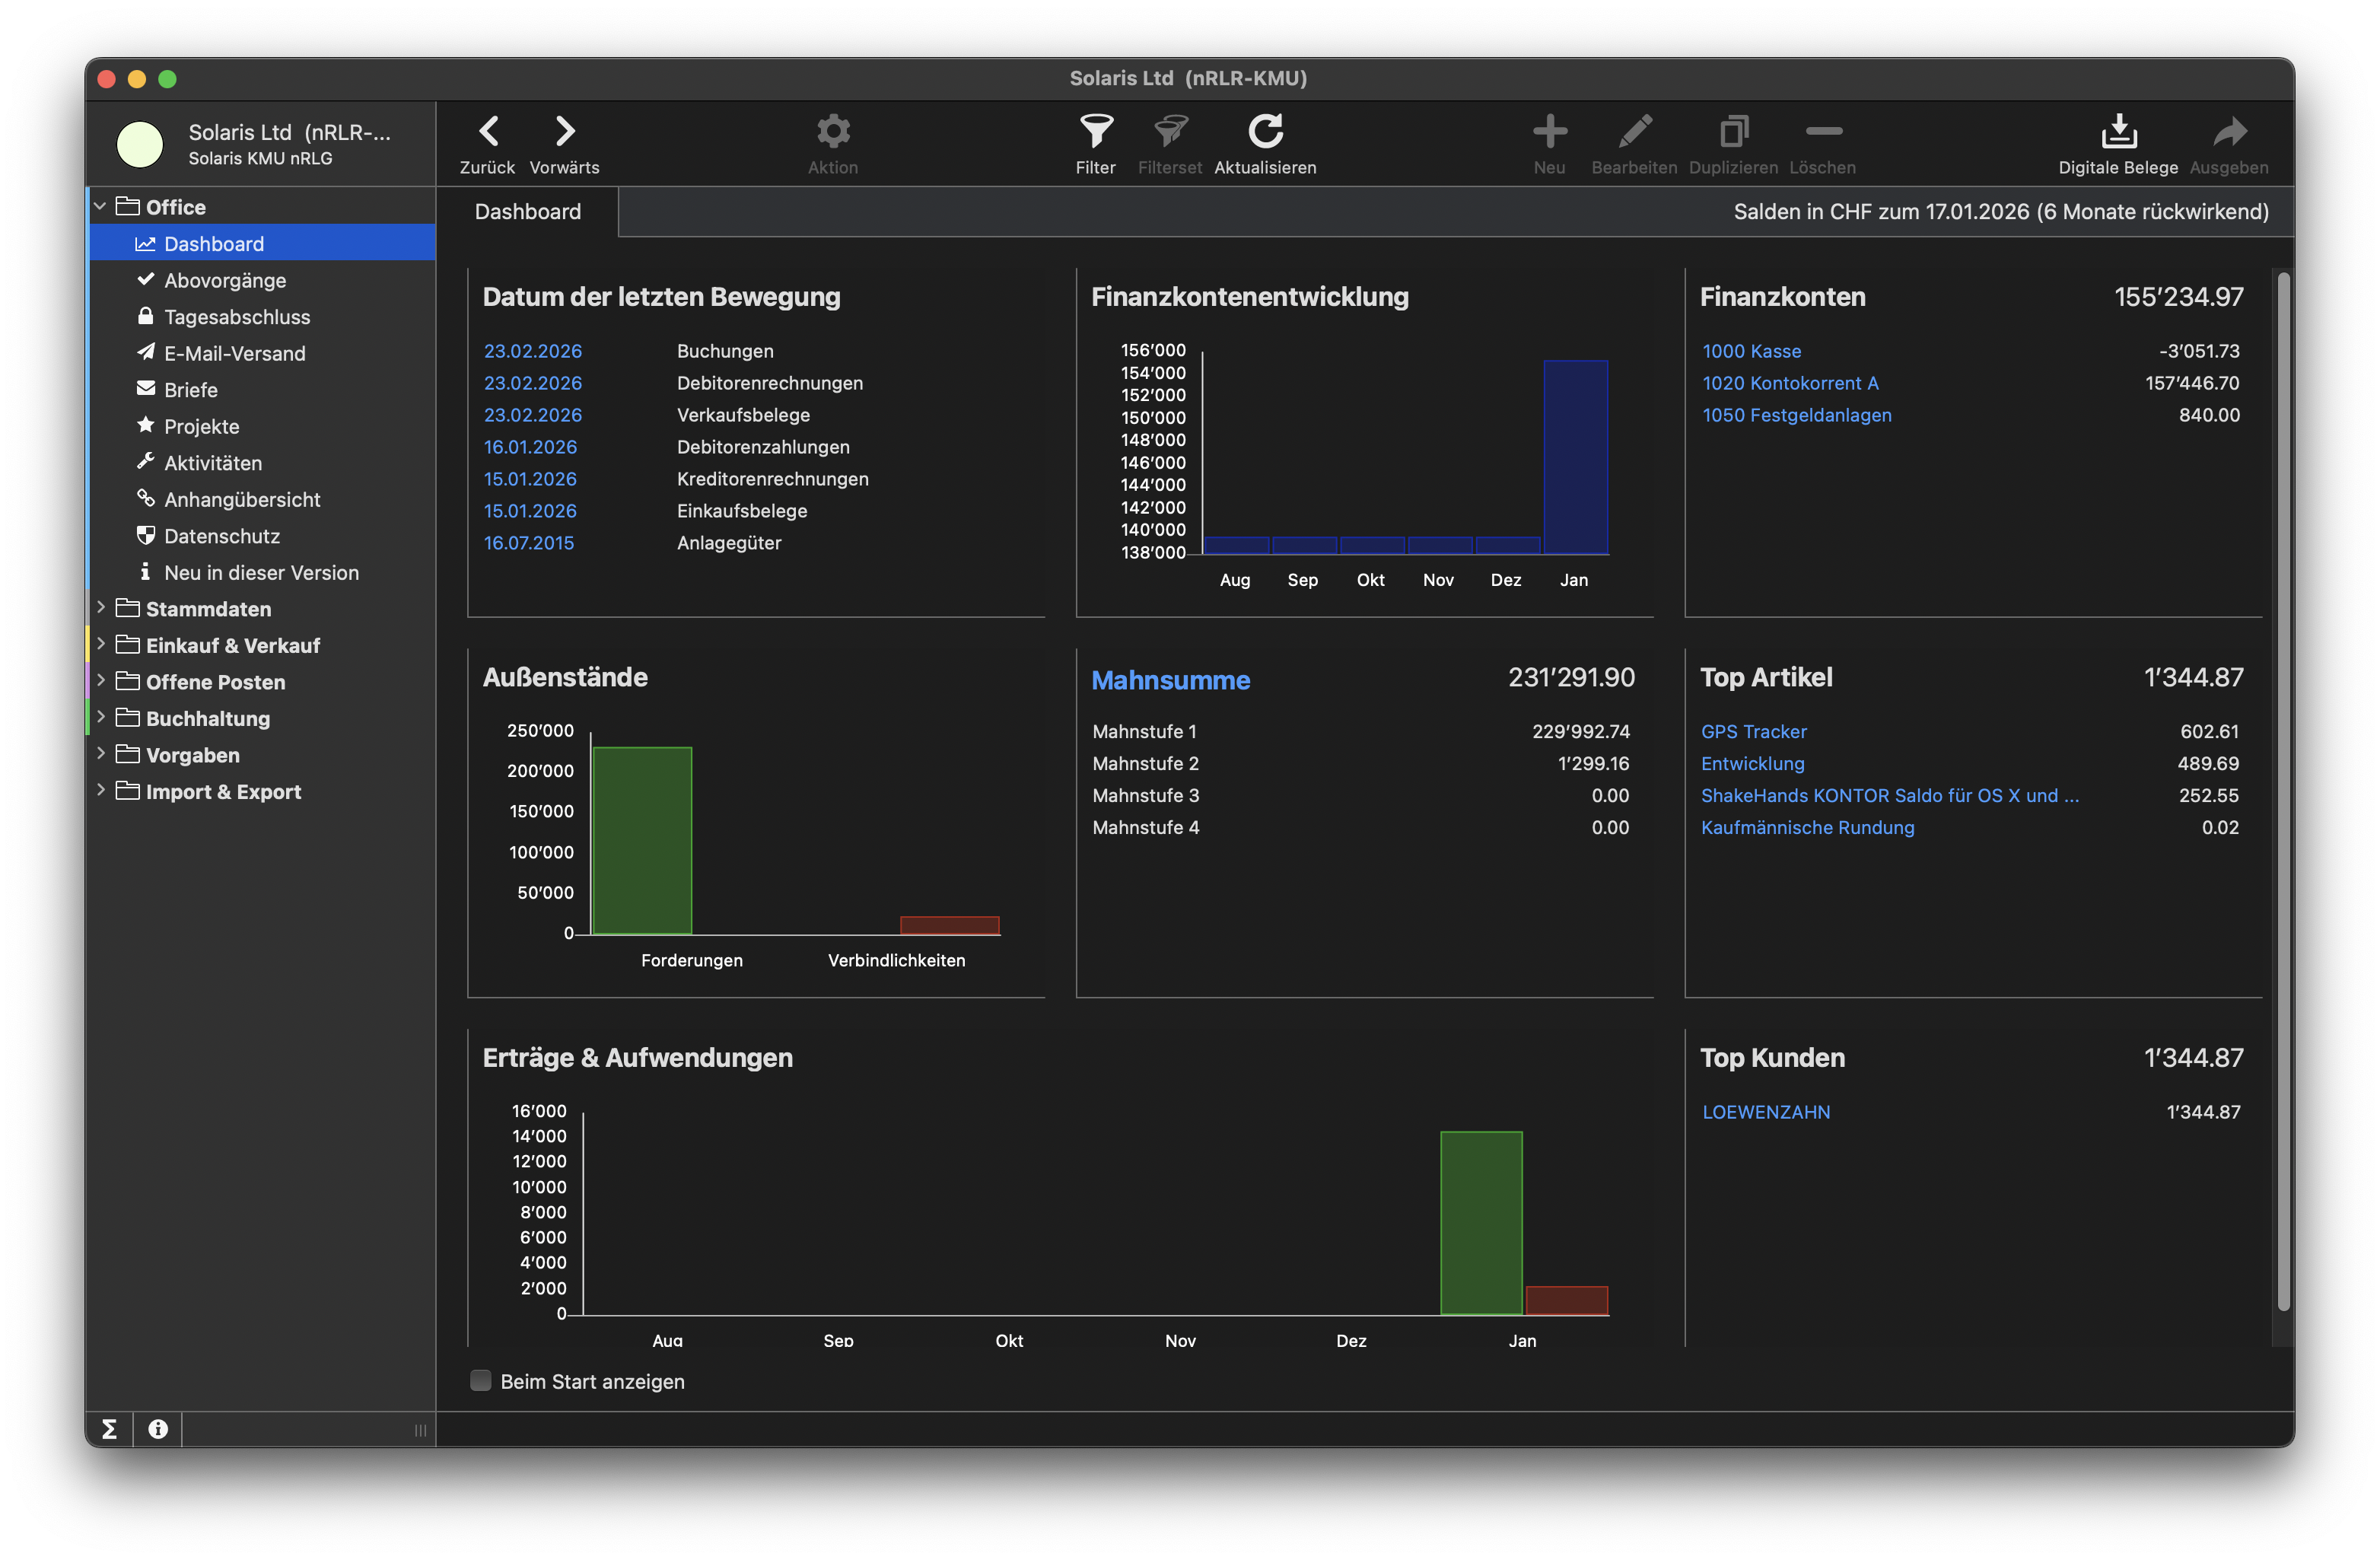Open the 1020 Kontokorrent A account link
This screenshot has height=1560, width=2380.
pyautogui.click(x=1790, y=383)
